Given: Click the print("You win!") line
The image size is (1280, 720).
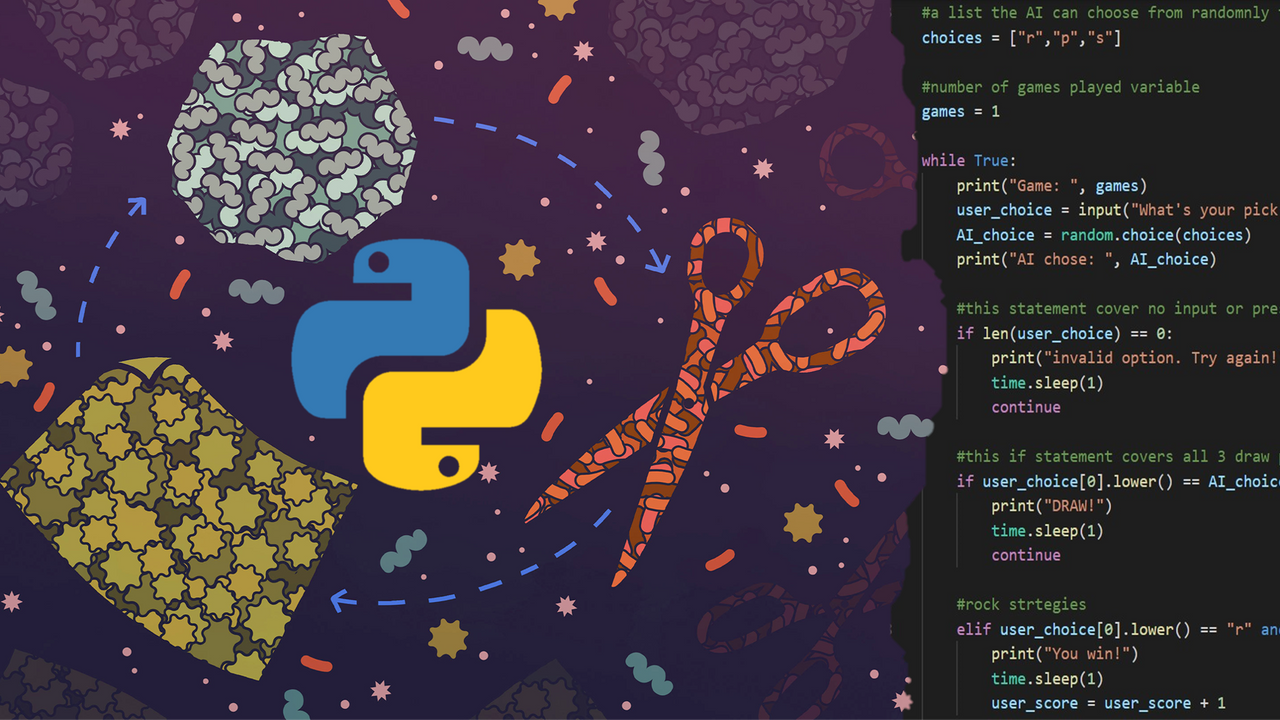Looking at the screenshot, I should (x=1065, y=653).
